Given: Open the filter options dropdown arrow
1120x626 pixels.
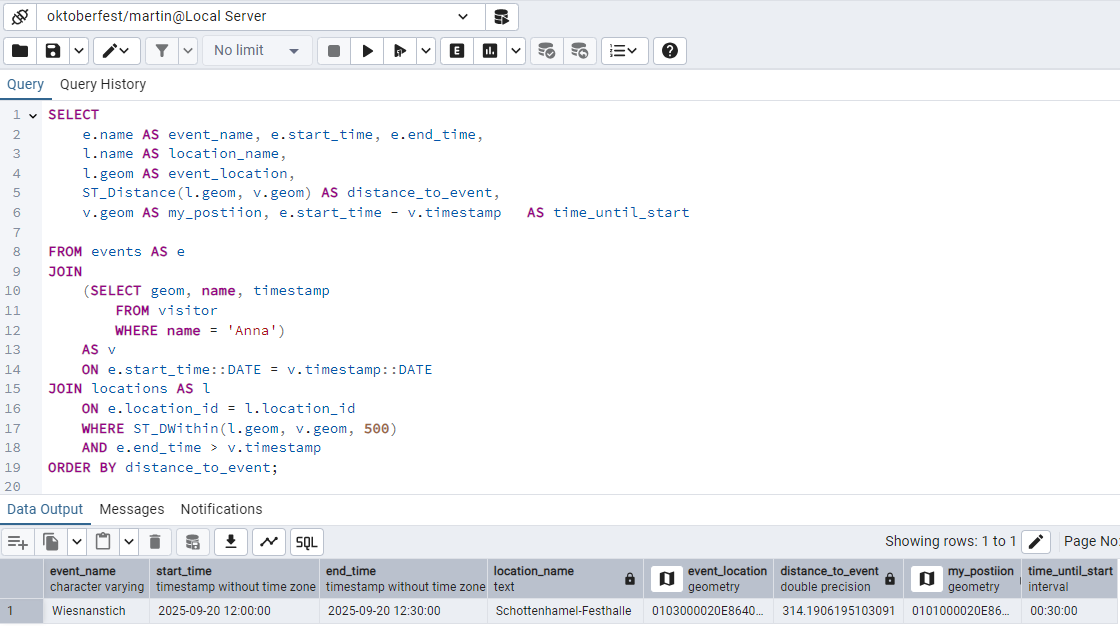Looking at the screenshot, I should click(x=188, y=51).
